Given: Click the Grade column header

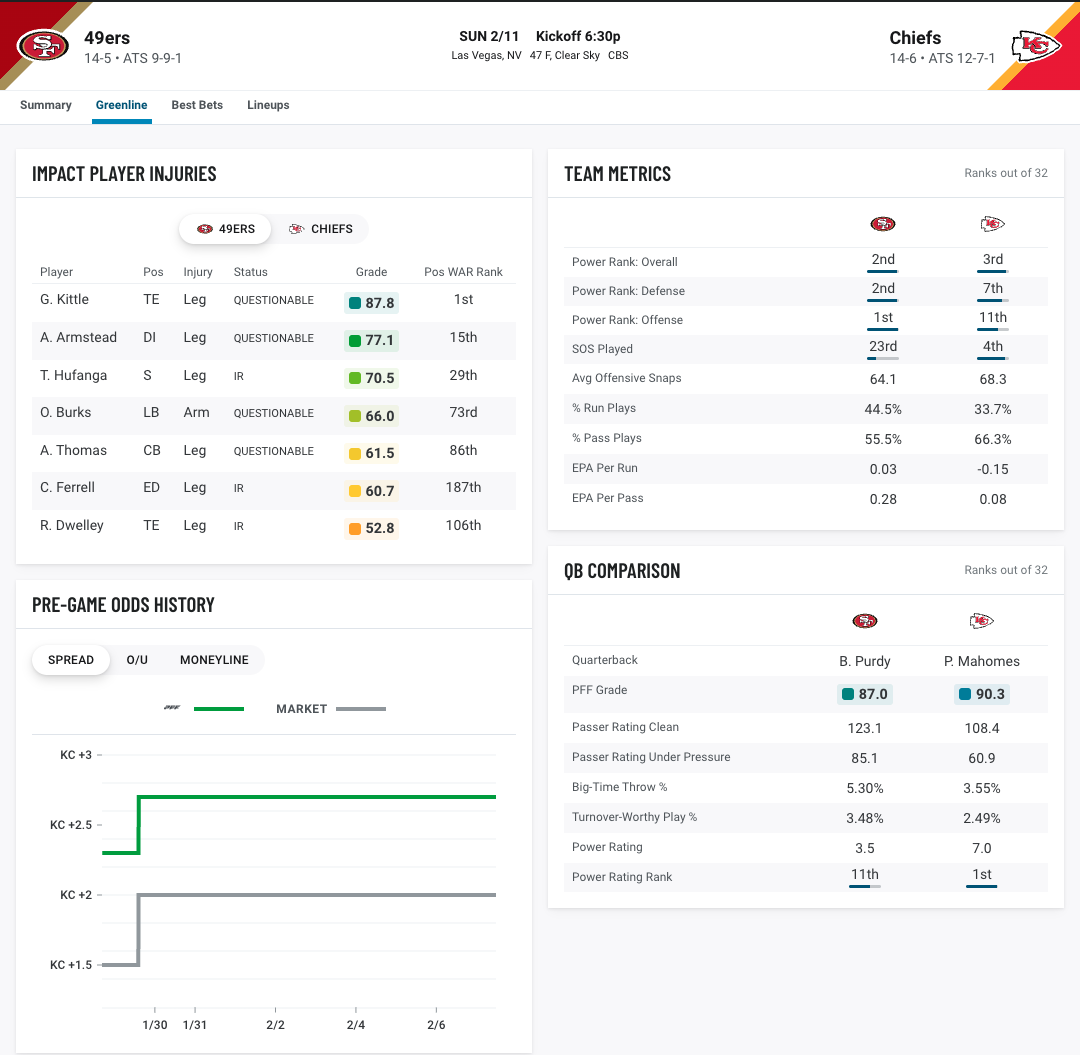Looking at the screenshot, I should (371, 272).
